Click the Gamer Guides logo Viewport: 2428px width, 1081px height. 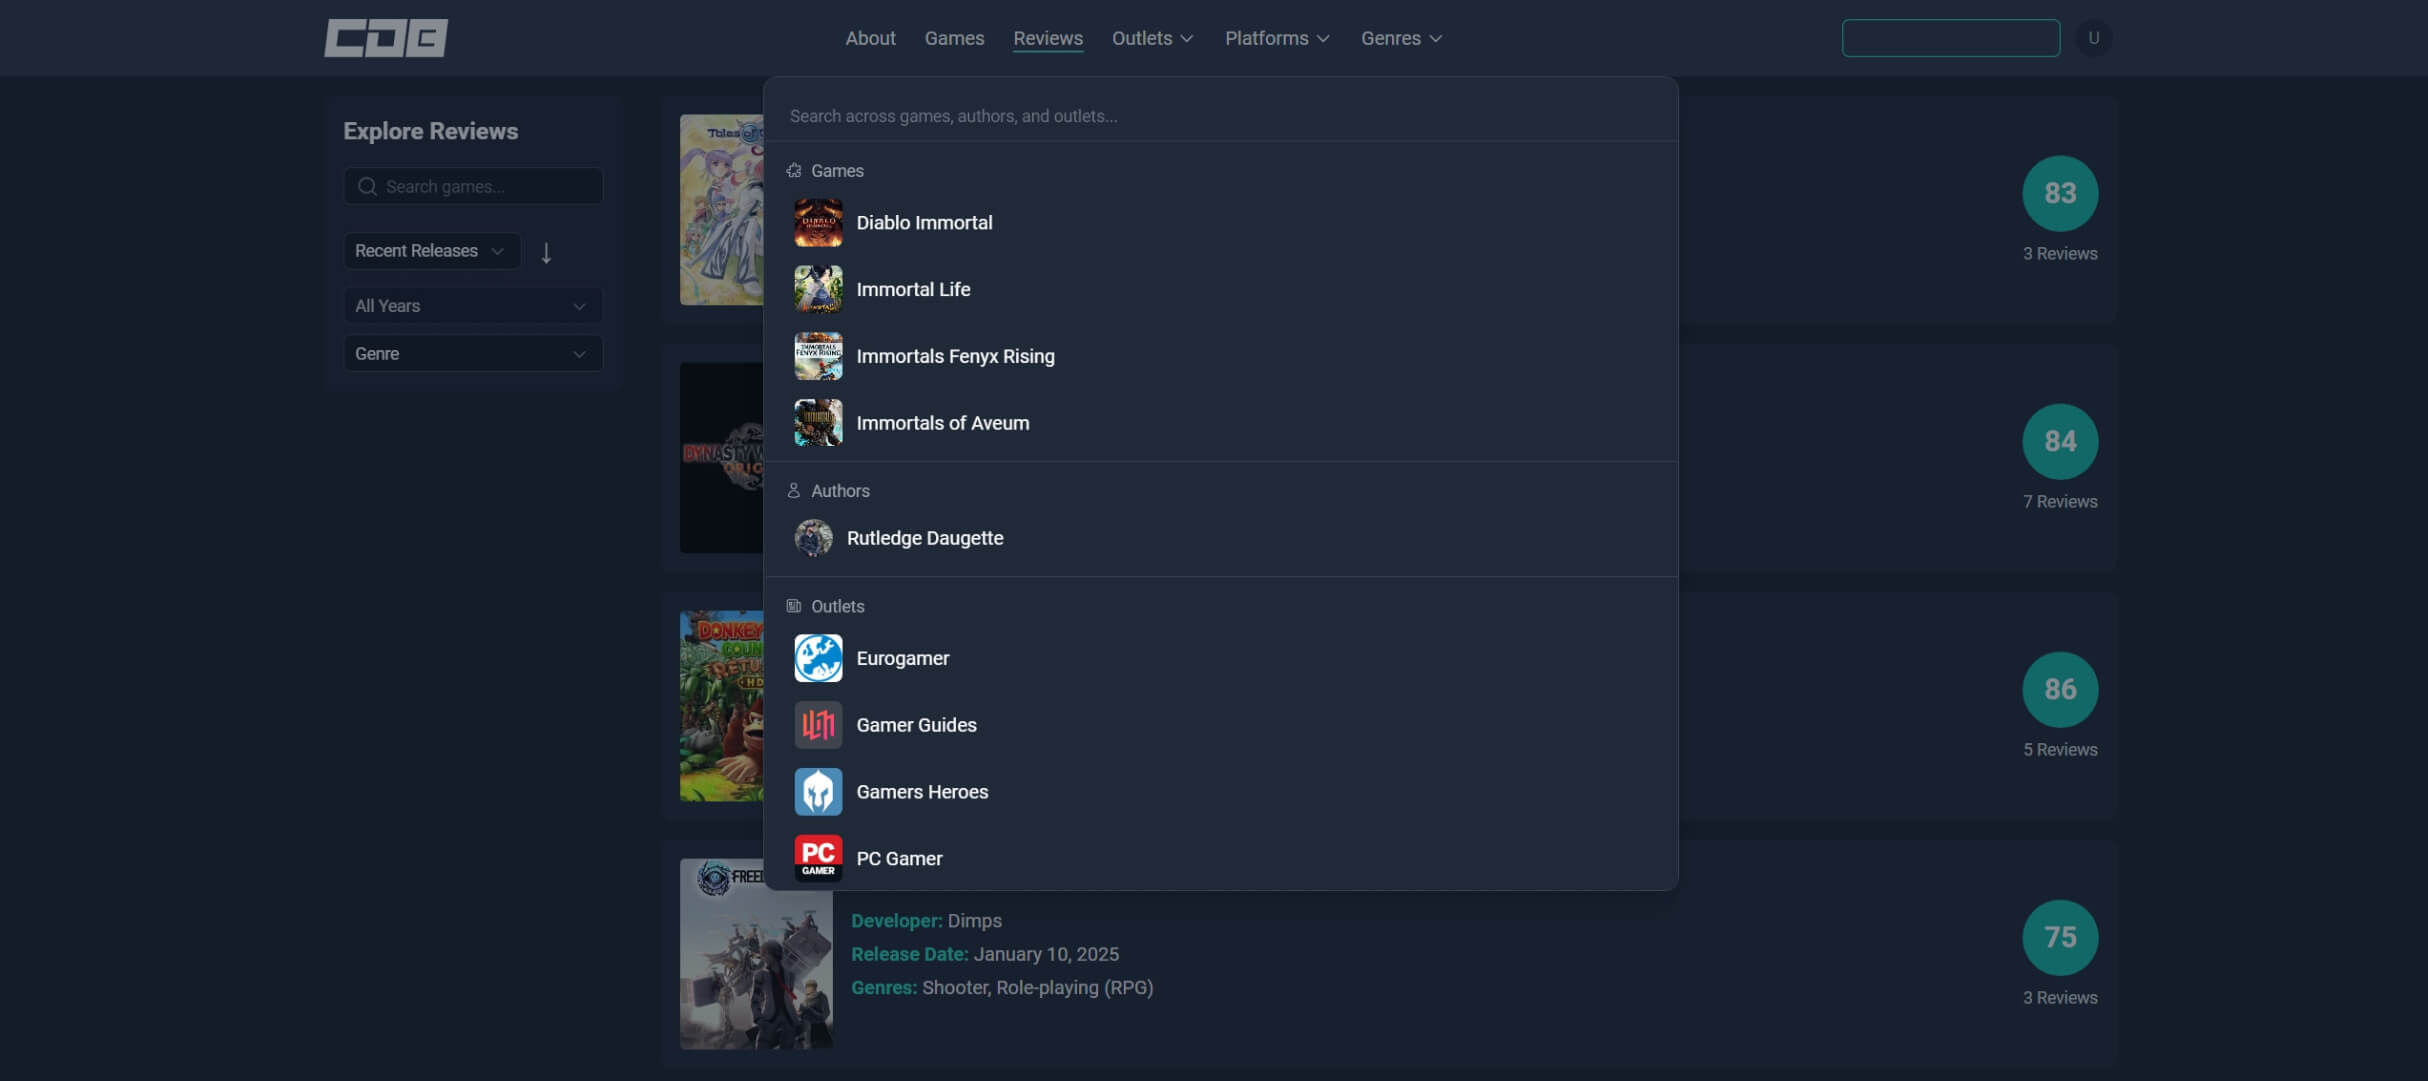(818, 725)
